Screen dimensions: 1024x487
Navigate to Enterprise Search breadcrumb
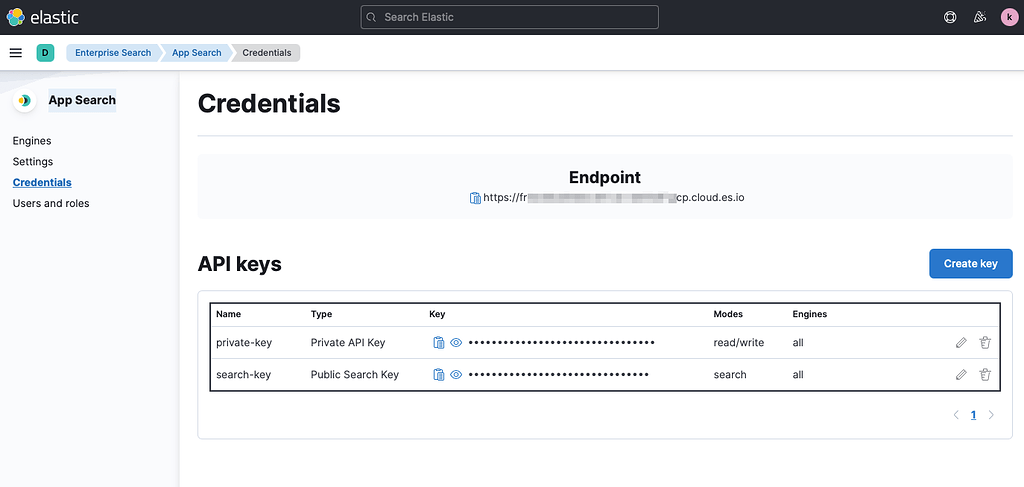tap(113, 53)
